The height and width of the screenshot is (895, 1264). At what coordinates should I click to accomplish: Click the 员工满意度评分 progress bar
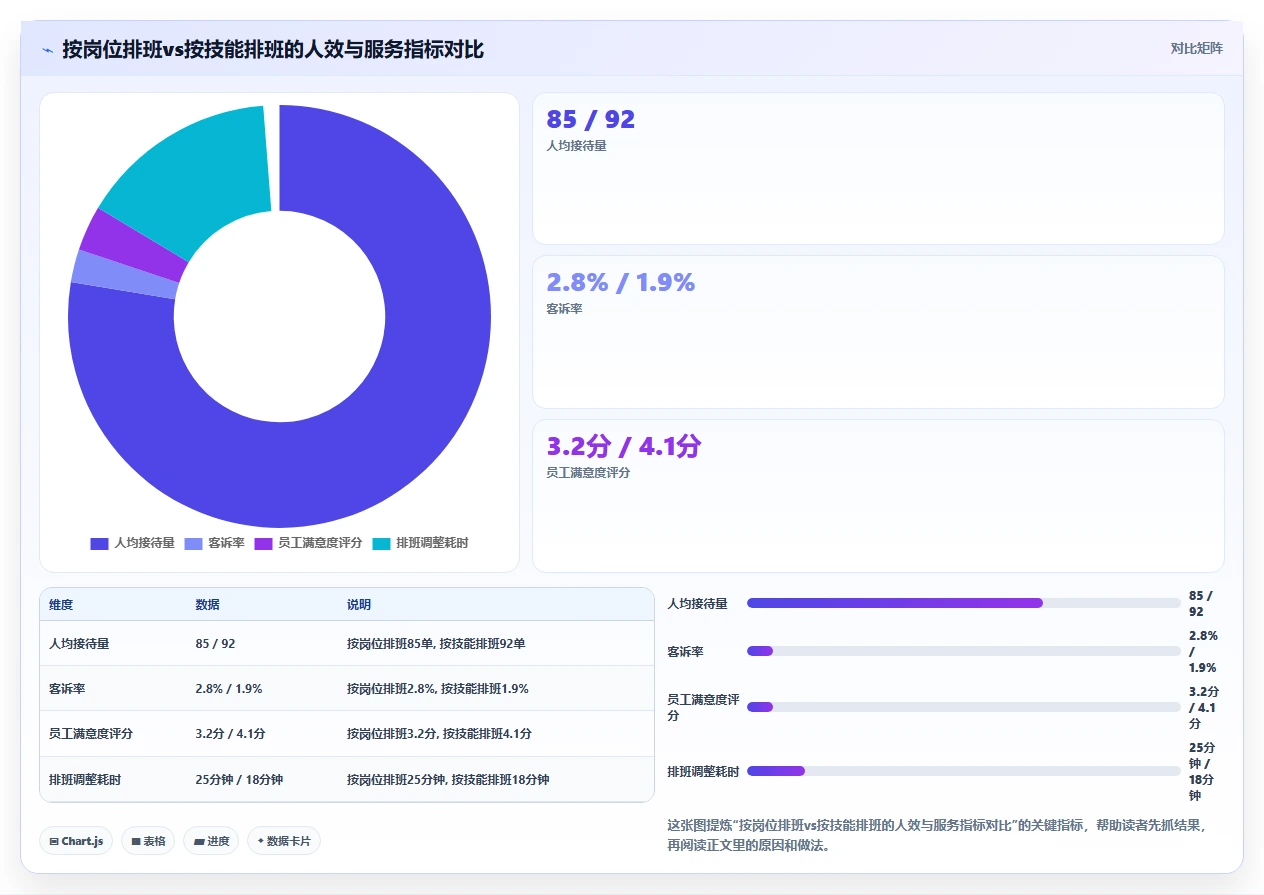coord(964,707)
